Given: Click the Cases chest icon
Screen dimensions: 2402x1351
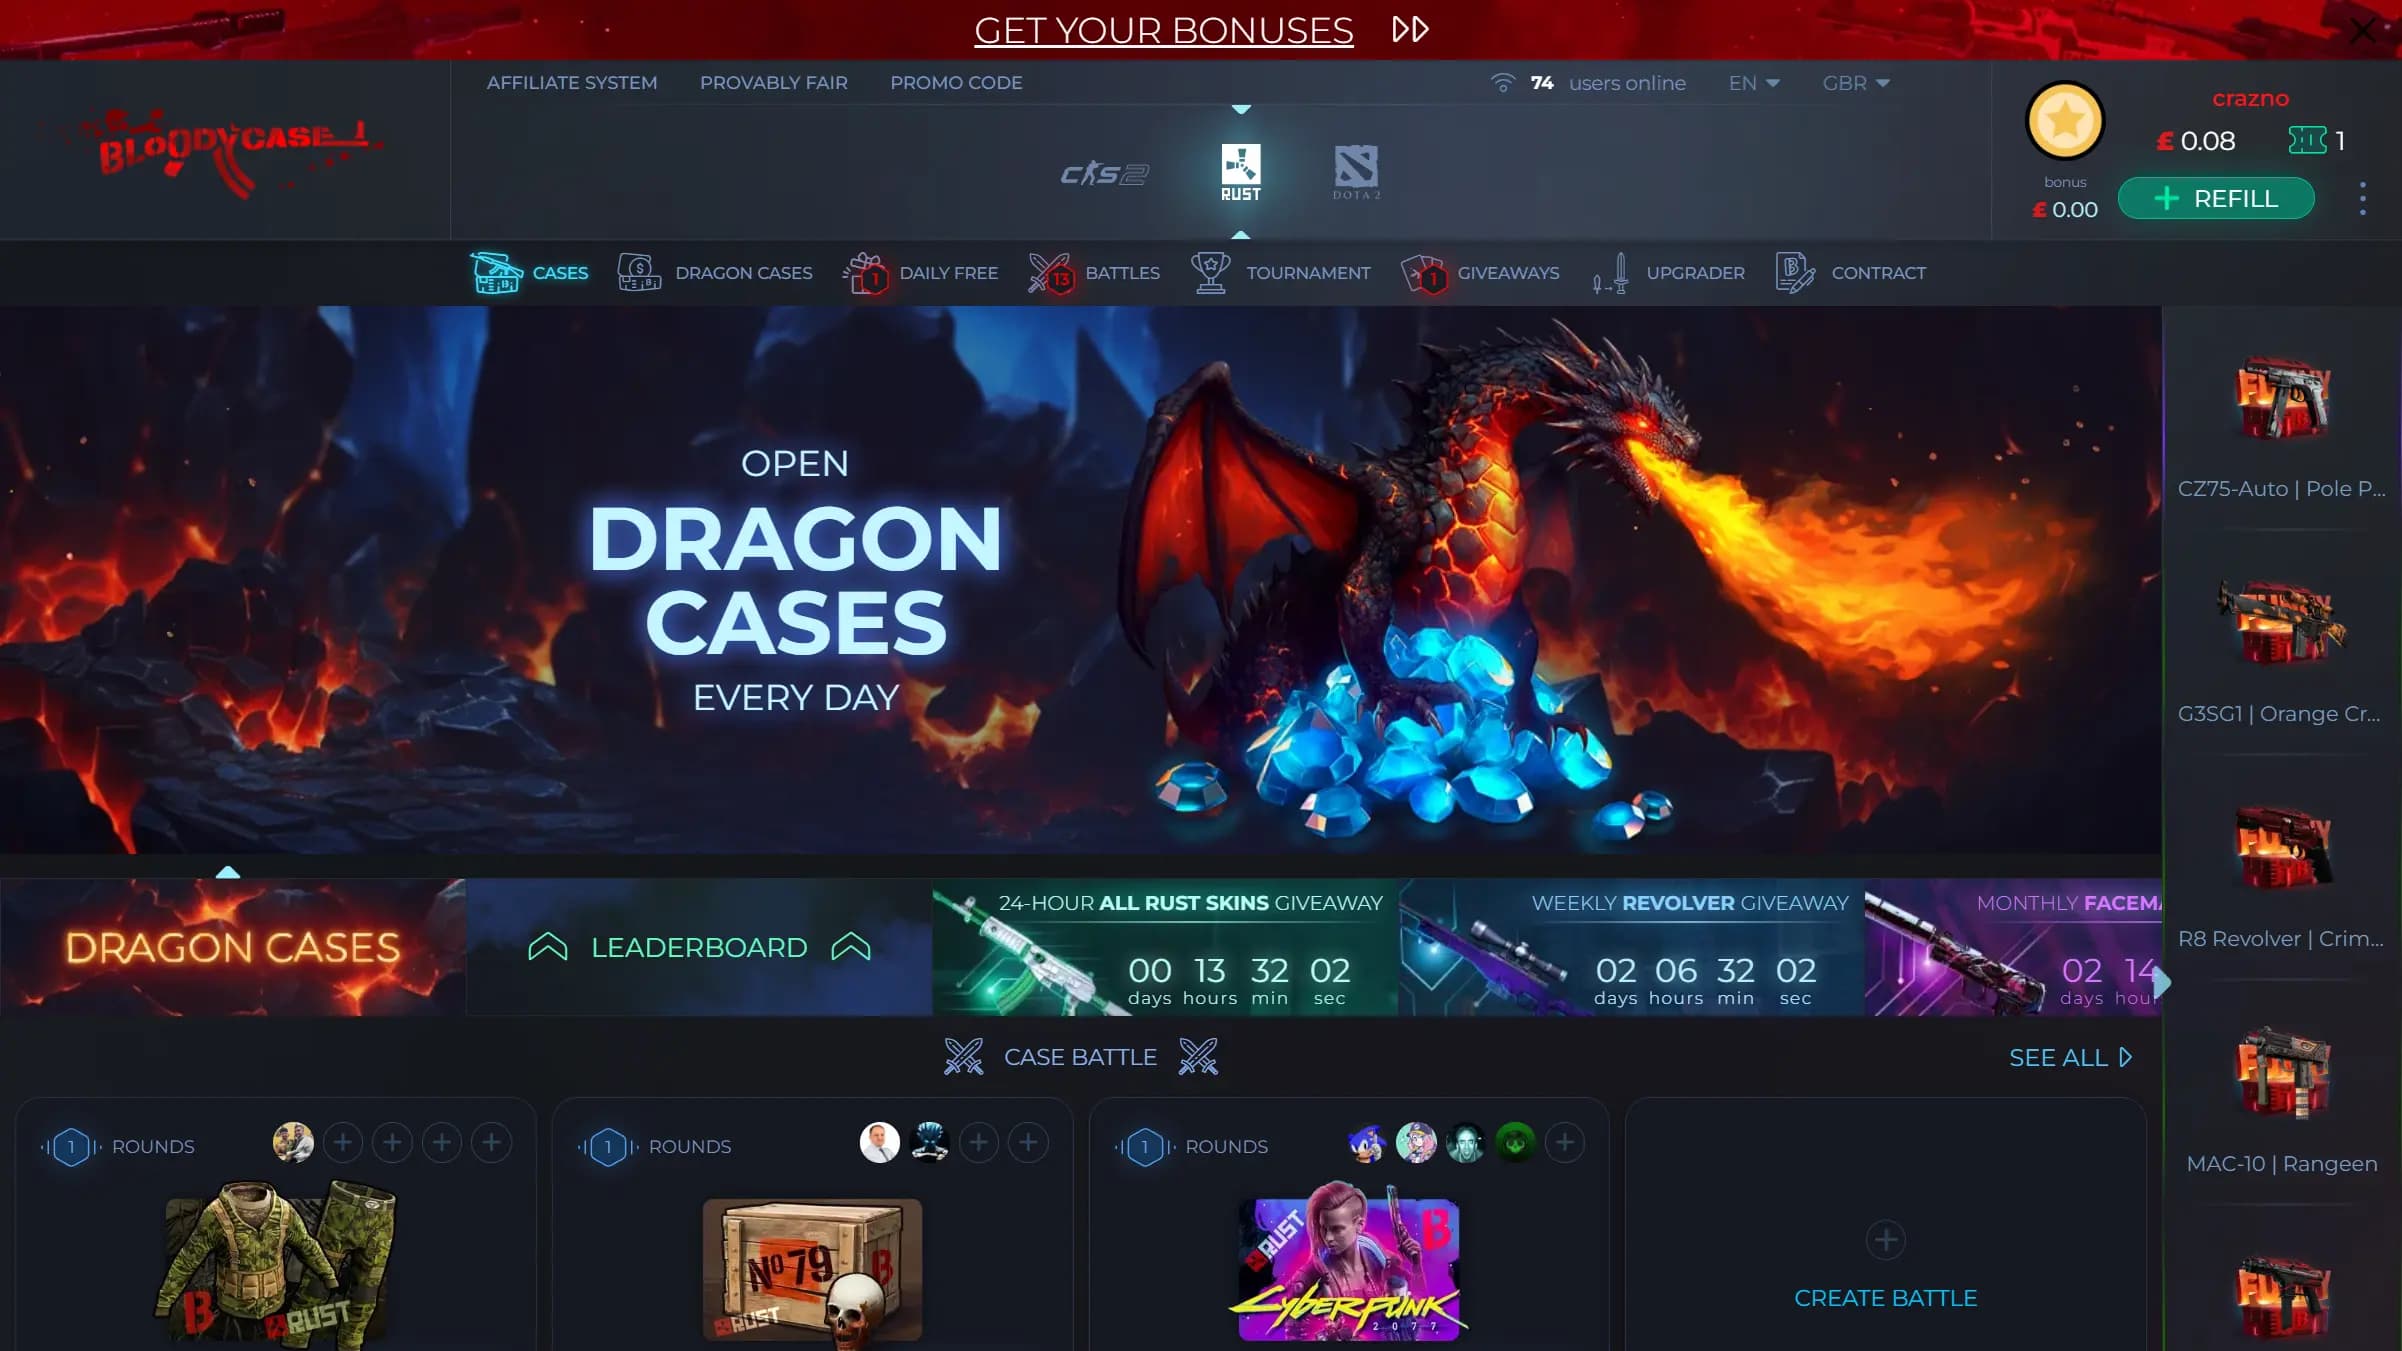Looking at the screenshot, I should [x=496, y=272].
